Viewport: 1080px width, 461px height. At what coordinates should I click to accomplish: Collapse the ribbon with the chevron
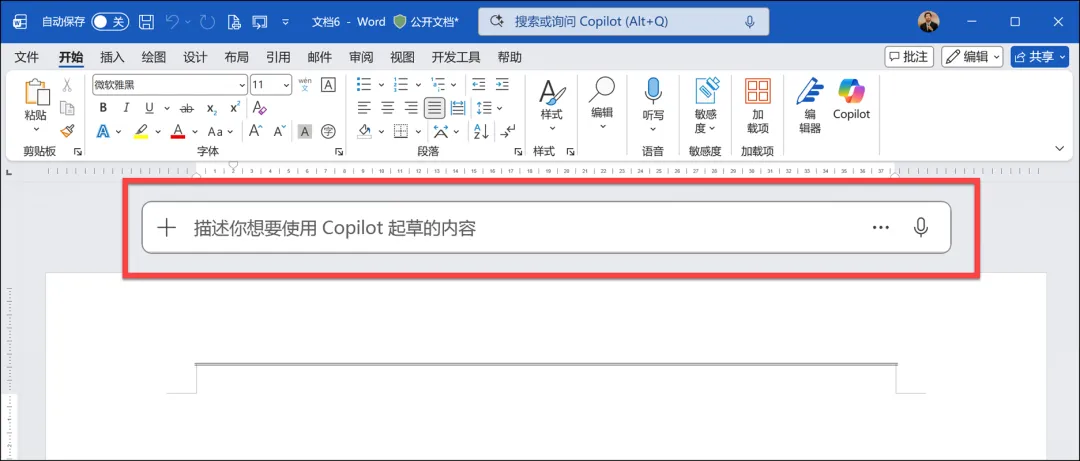pos(1059,149)
